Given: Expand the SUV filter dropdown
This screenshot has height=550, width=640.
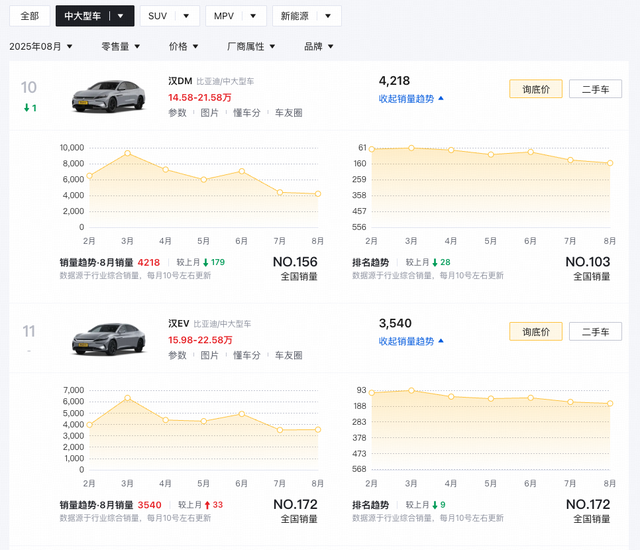Looking at the screenshot, I should coord(186,16).
